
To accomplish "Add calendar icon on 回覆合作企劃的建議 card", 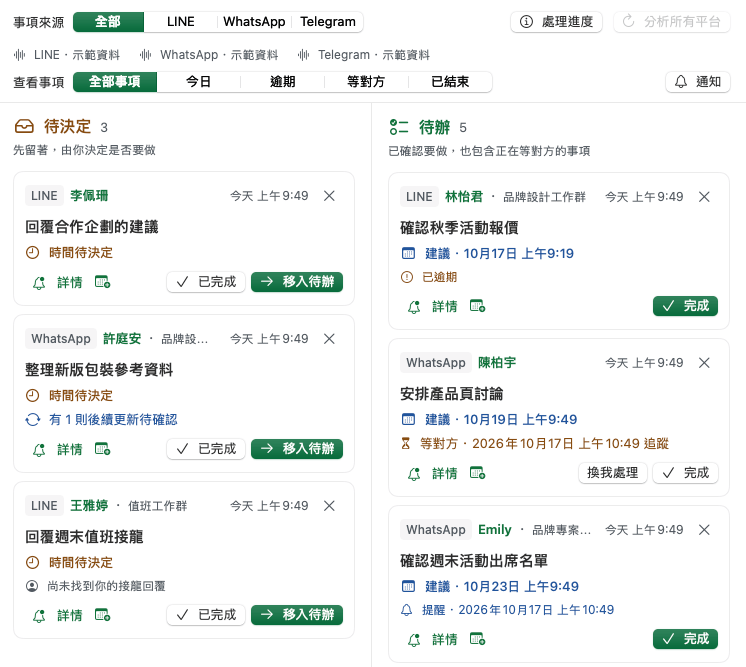I will (102, 282).
